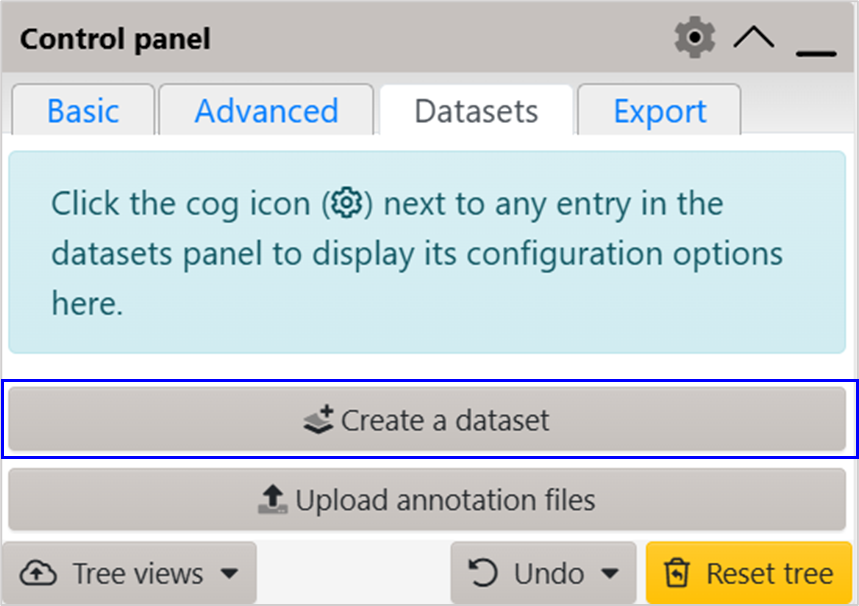Image resolution: width=859 pixels, height=606 pixels.
Task: Open the Advanced tab
Action: pos(266,110)
